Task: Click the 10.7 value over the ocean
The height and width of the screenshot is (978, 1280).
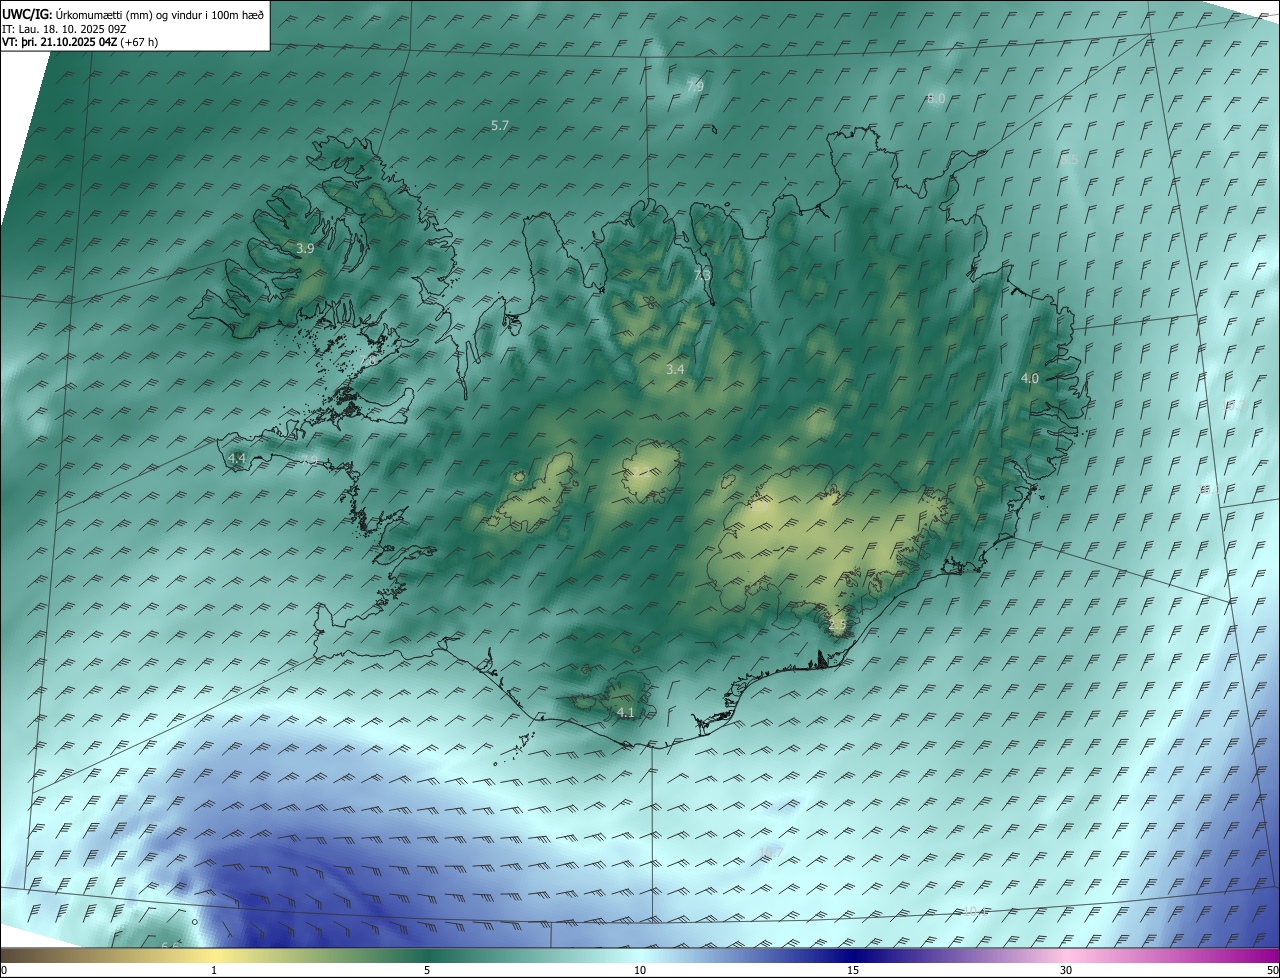Action: [x=771, y=852]
